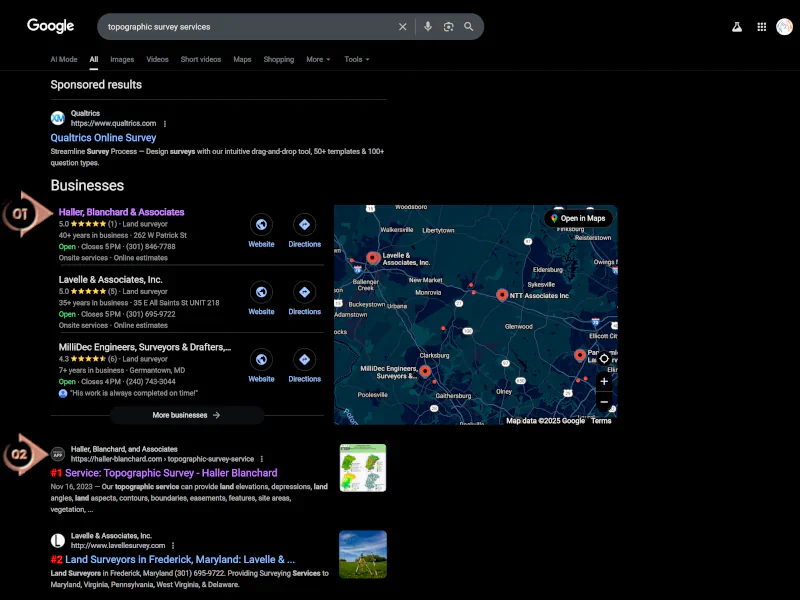Open the Tools dropdown
800x600 pixels.
click(x=356, y=59)
